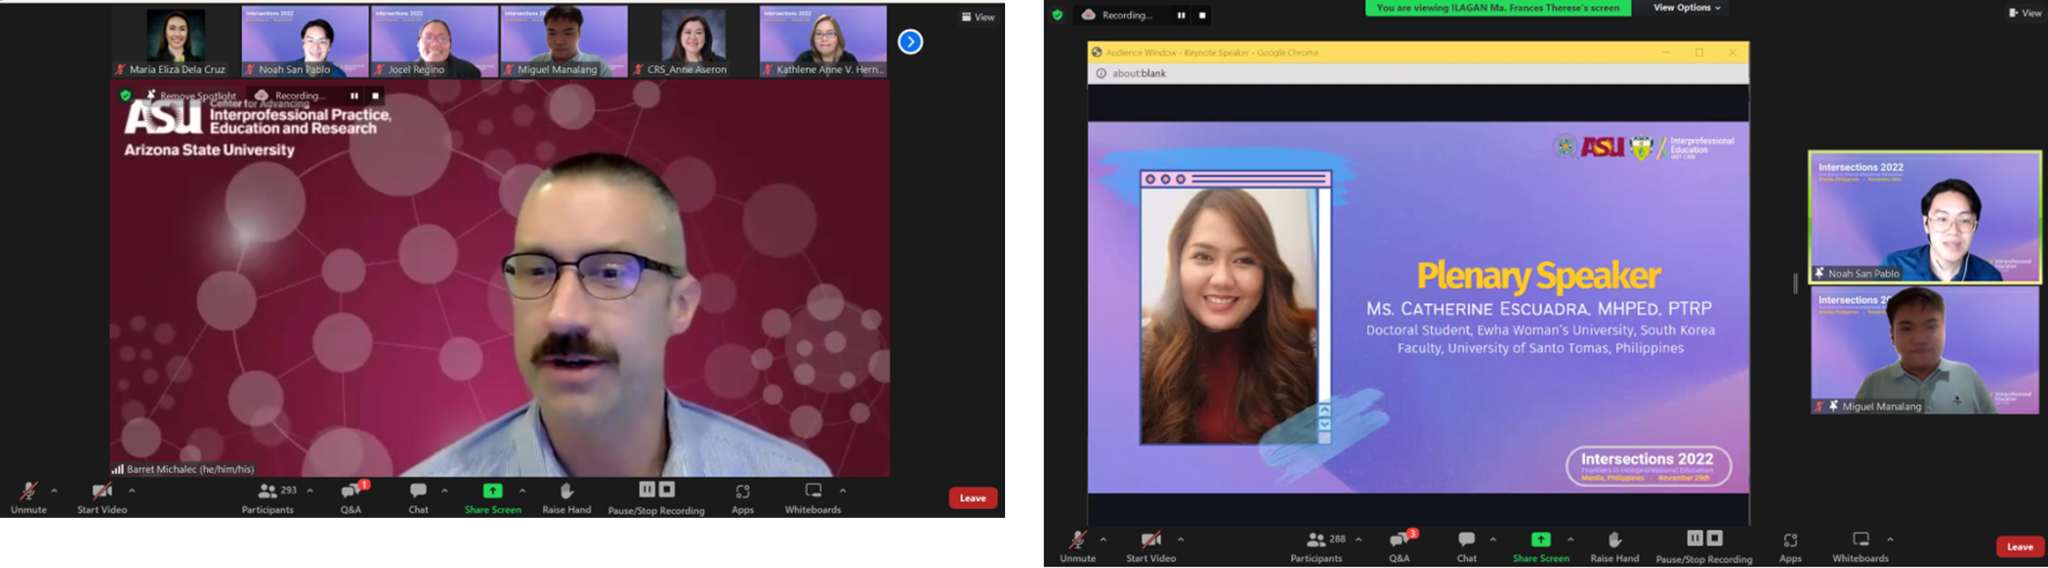
Task: Pause recording in right window bottom toolbar
Action: tap(1695, 538)
